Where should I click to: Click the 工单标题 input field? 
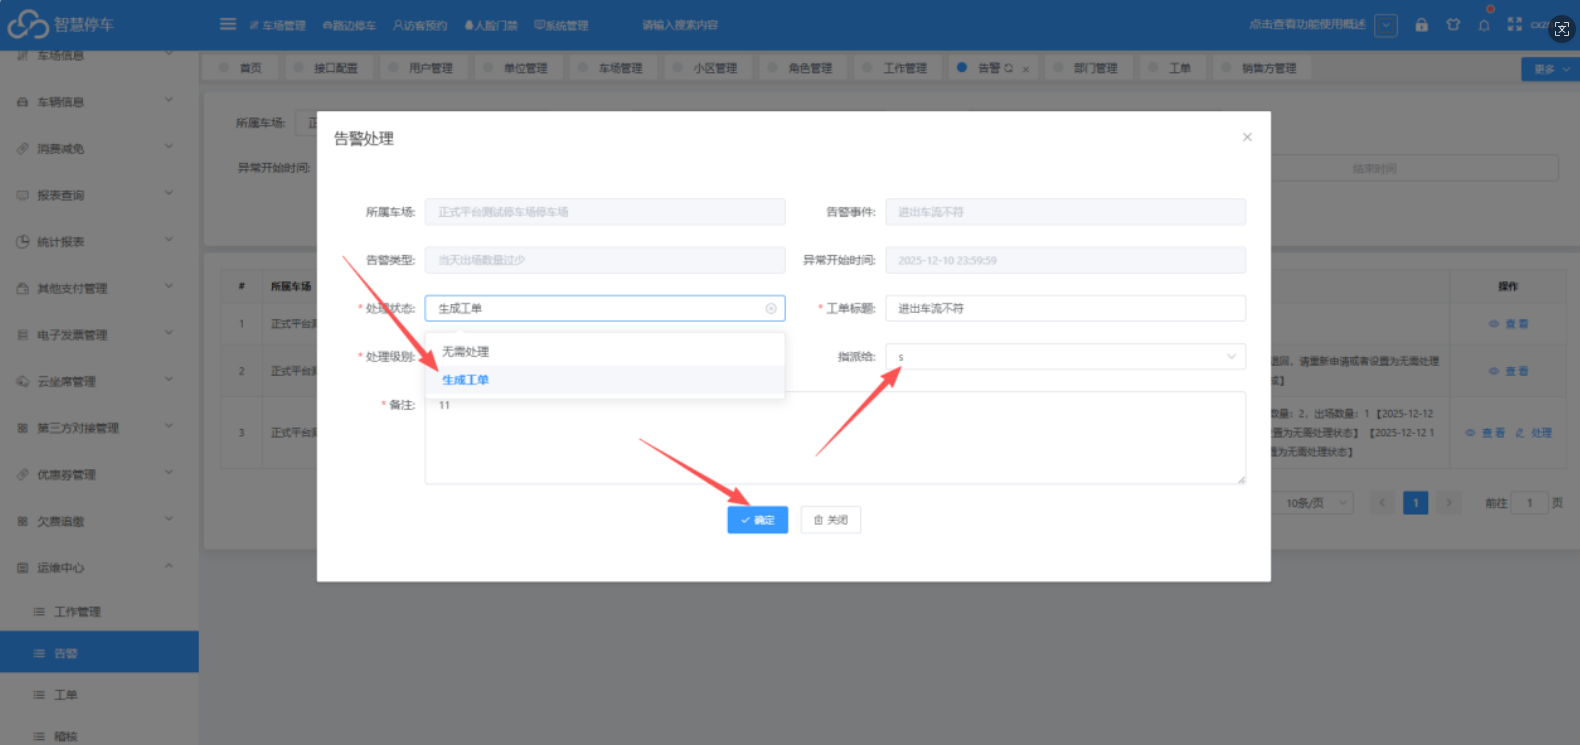click(x=1066, y=308)
